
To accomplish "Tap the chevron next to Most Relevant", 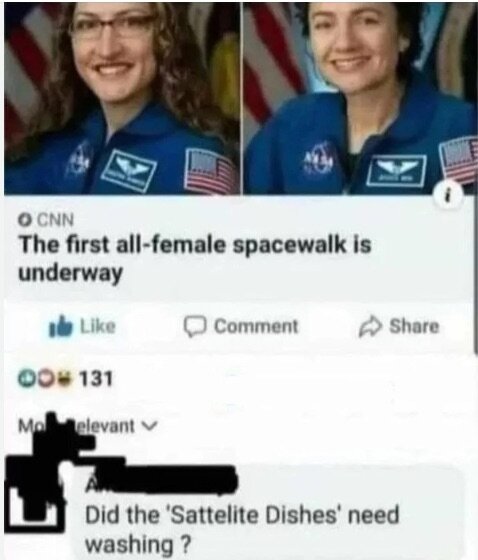I will point(150,426).
